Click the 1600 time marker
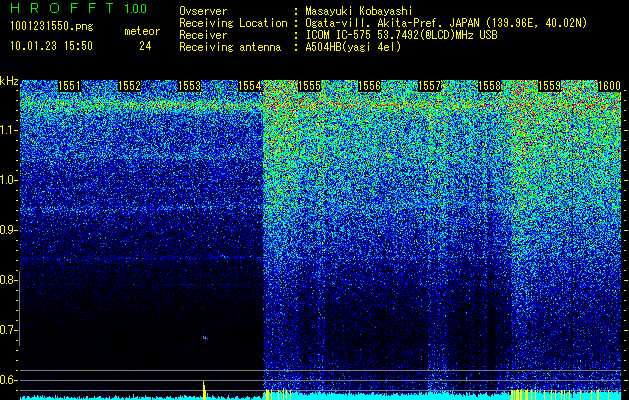The width and height of the screenshot is (629, 400). tap(609, 86)
